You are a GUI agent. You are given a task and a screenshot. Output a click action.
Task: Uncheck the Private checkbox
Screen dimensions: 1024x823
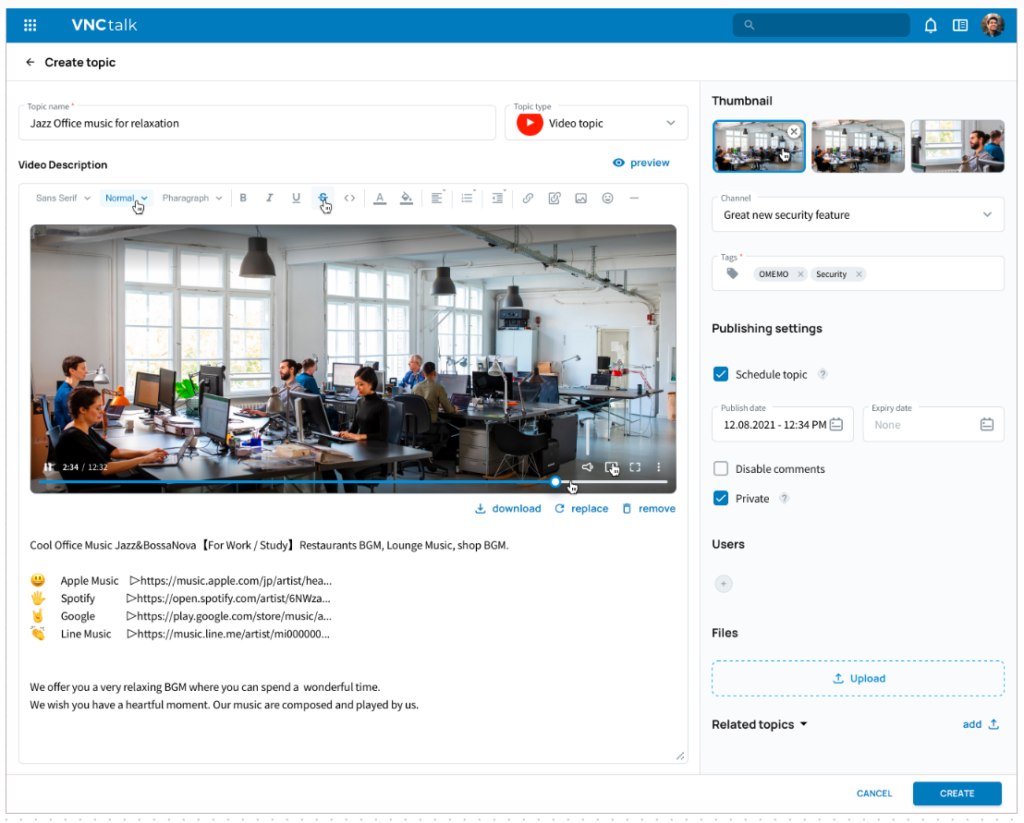721,498
